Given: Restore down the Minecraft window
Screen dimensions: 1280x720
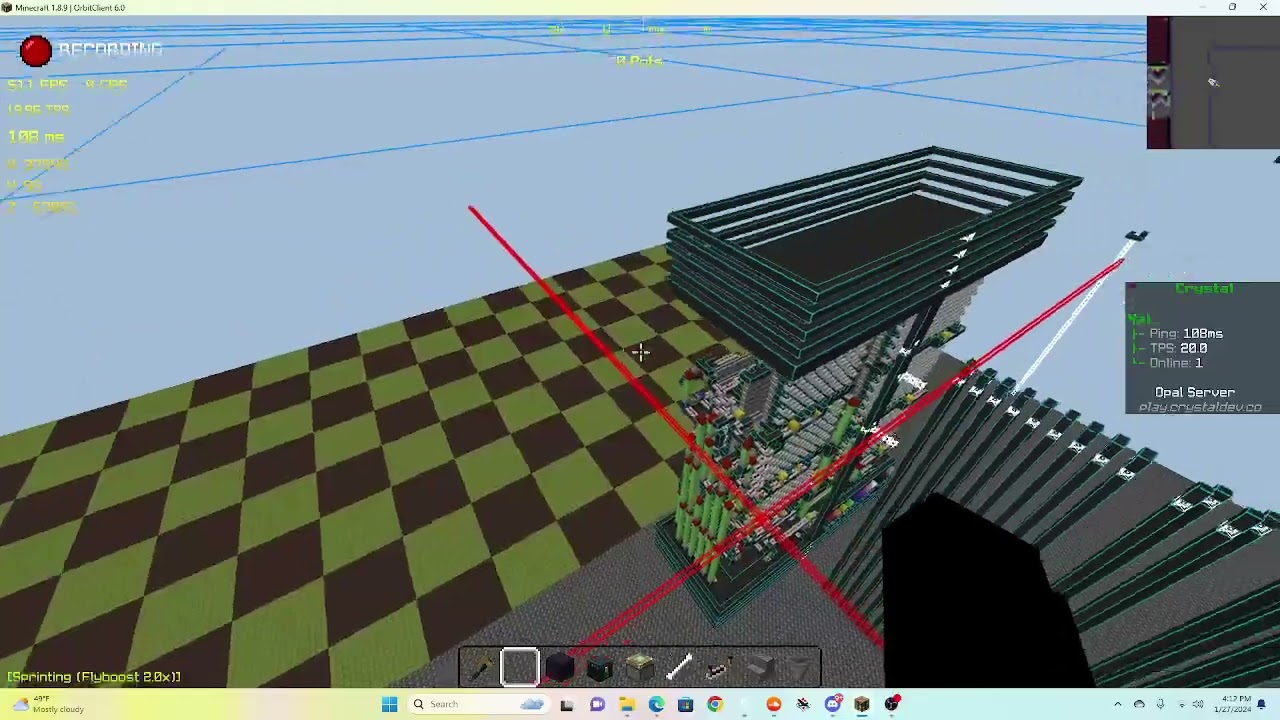Looking at the screenshot, I should [1232, 7].
